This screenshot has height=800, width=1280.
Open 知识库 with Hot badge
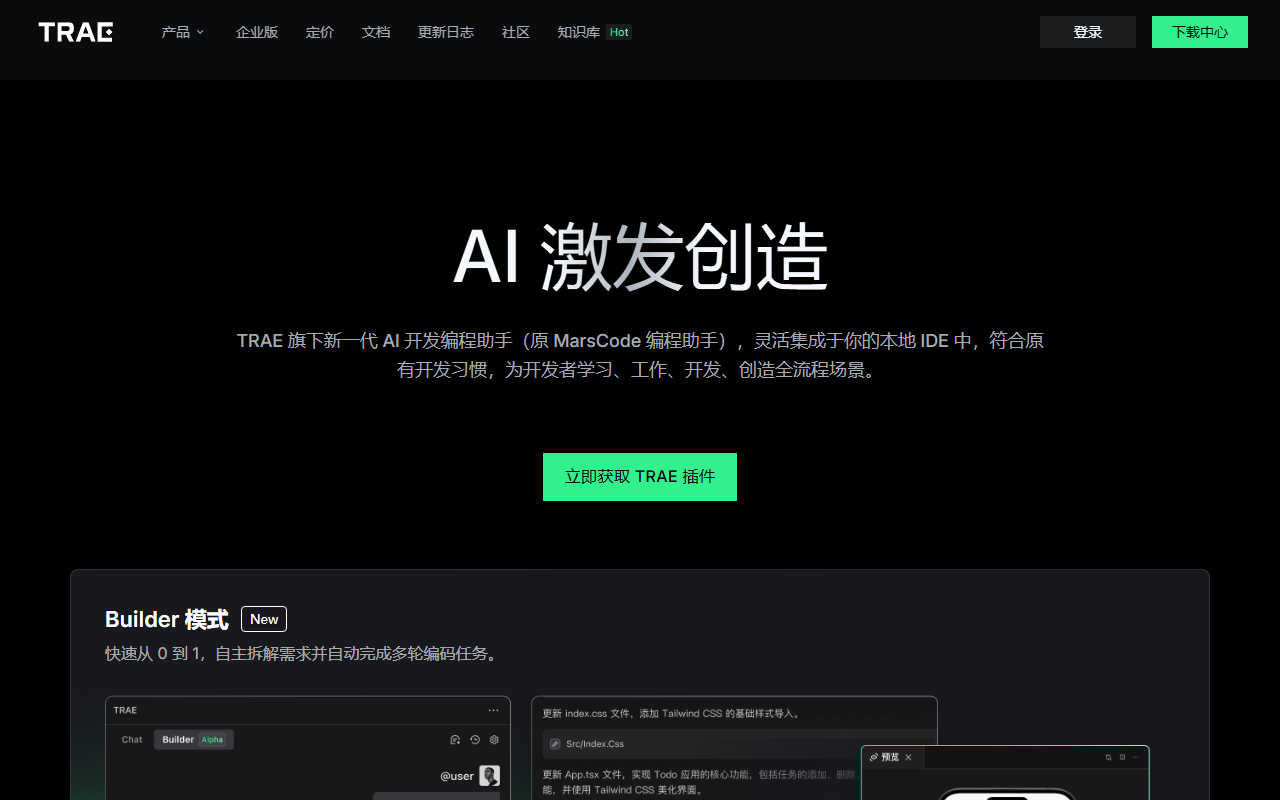[594, 32]
